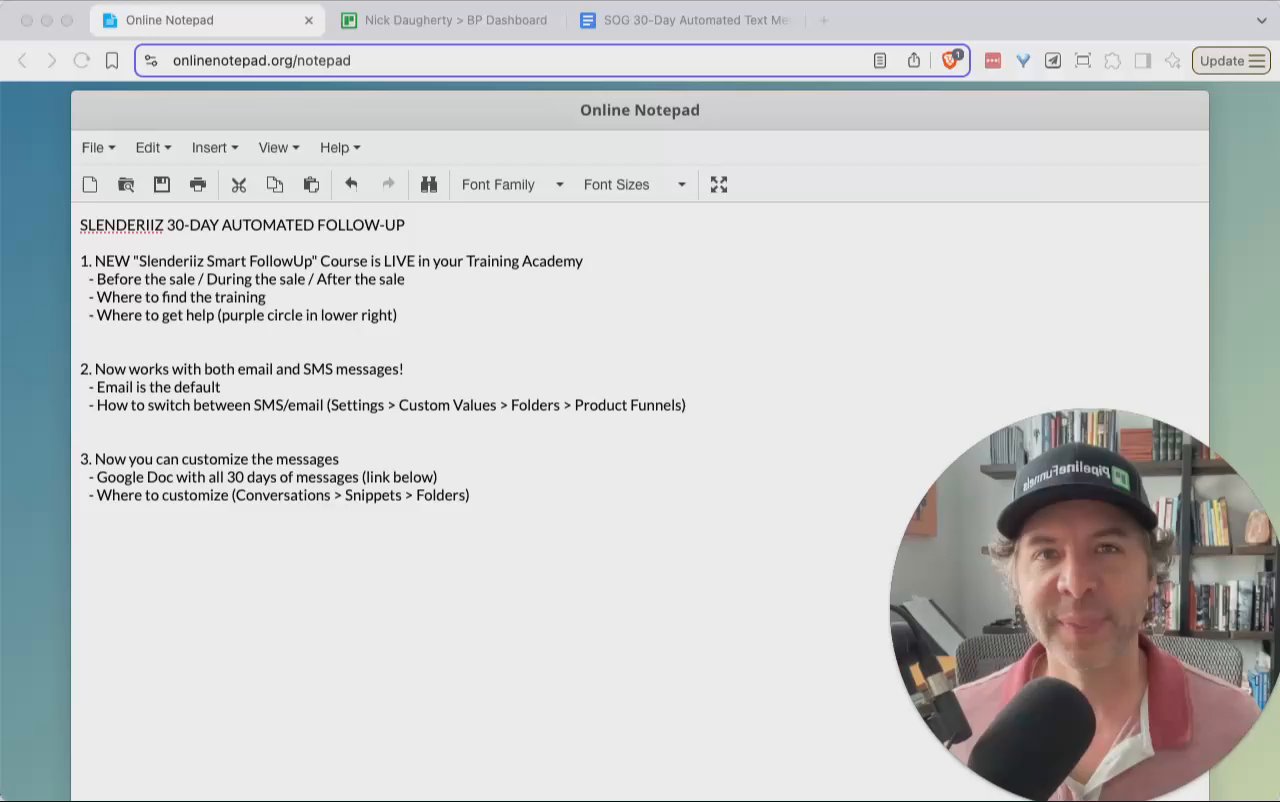This screenshot has height=802, width=1280.
Task: Click the red extension icon in toolbar
Action: 993,61
